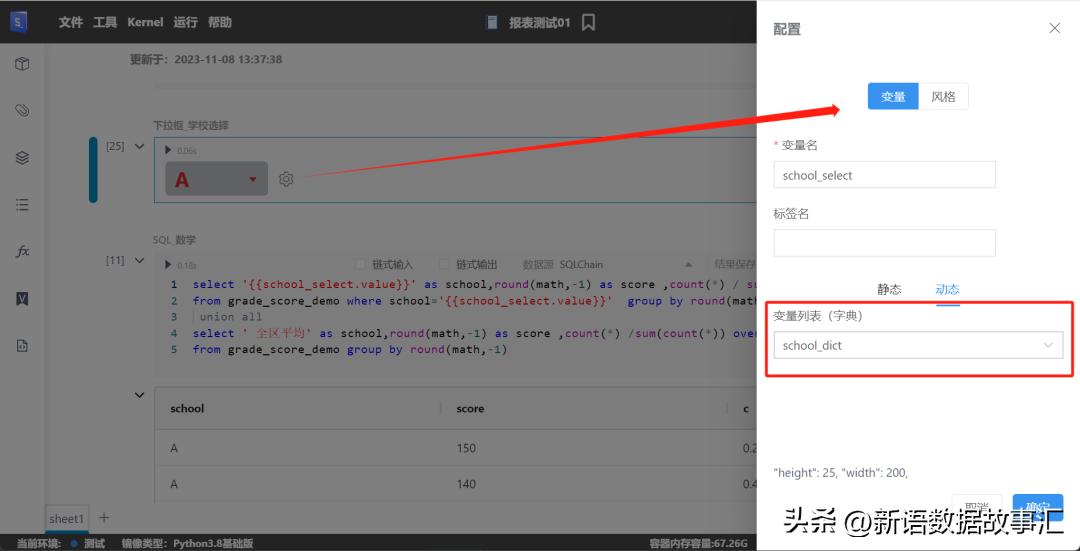Click the 变量列表(字典) label
This screenshot has width=1080, height=551.
[x=818, y=316]
